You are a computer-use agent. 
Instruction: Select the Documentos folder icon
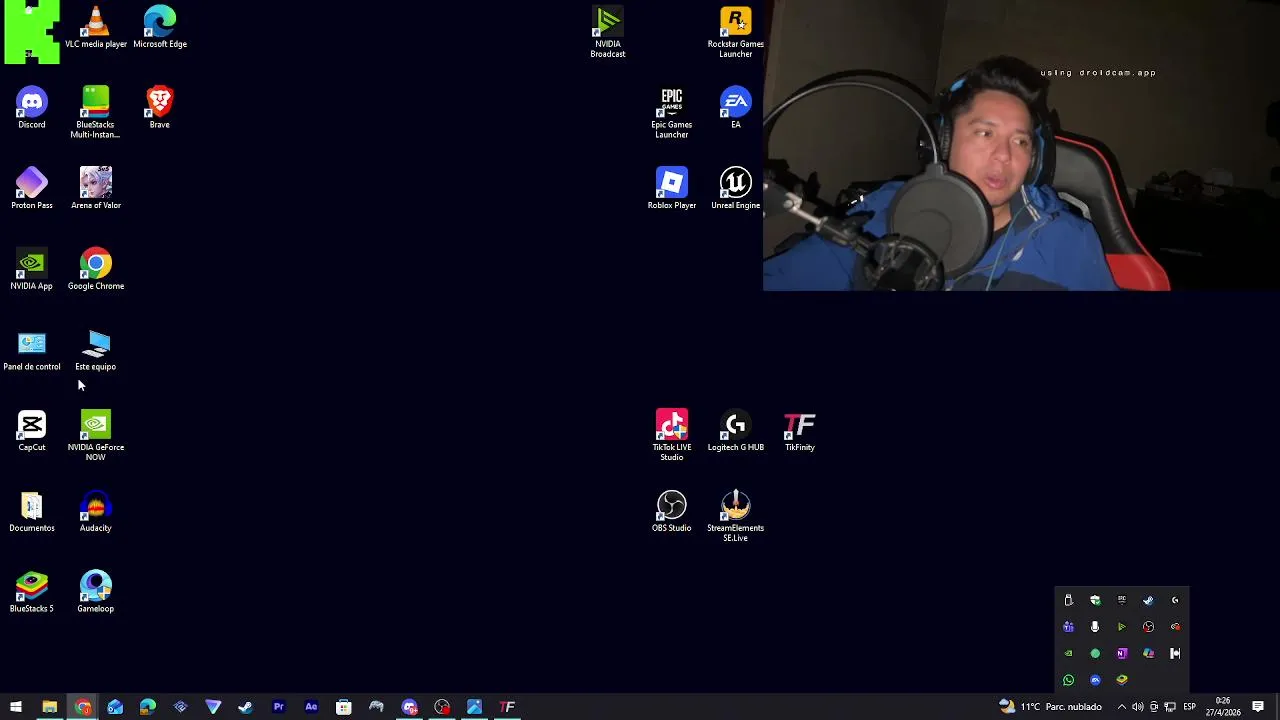pos(32,512)
